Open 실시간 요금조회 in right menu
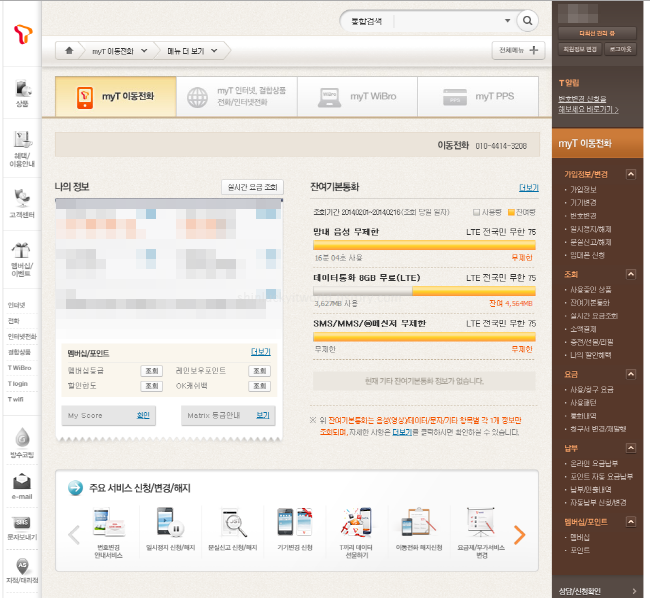Image resolution: width=650 pixels, height=598 pixels. click(x=594, y=316)
